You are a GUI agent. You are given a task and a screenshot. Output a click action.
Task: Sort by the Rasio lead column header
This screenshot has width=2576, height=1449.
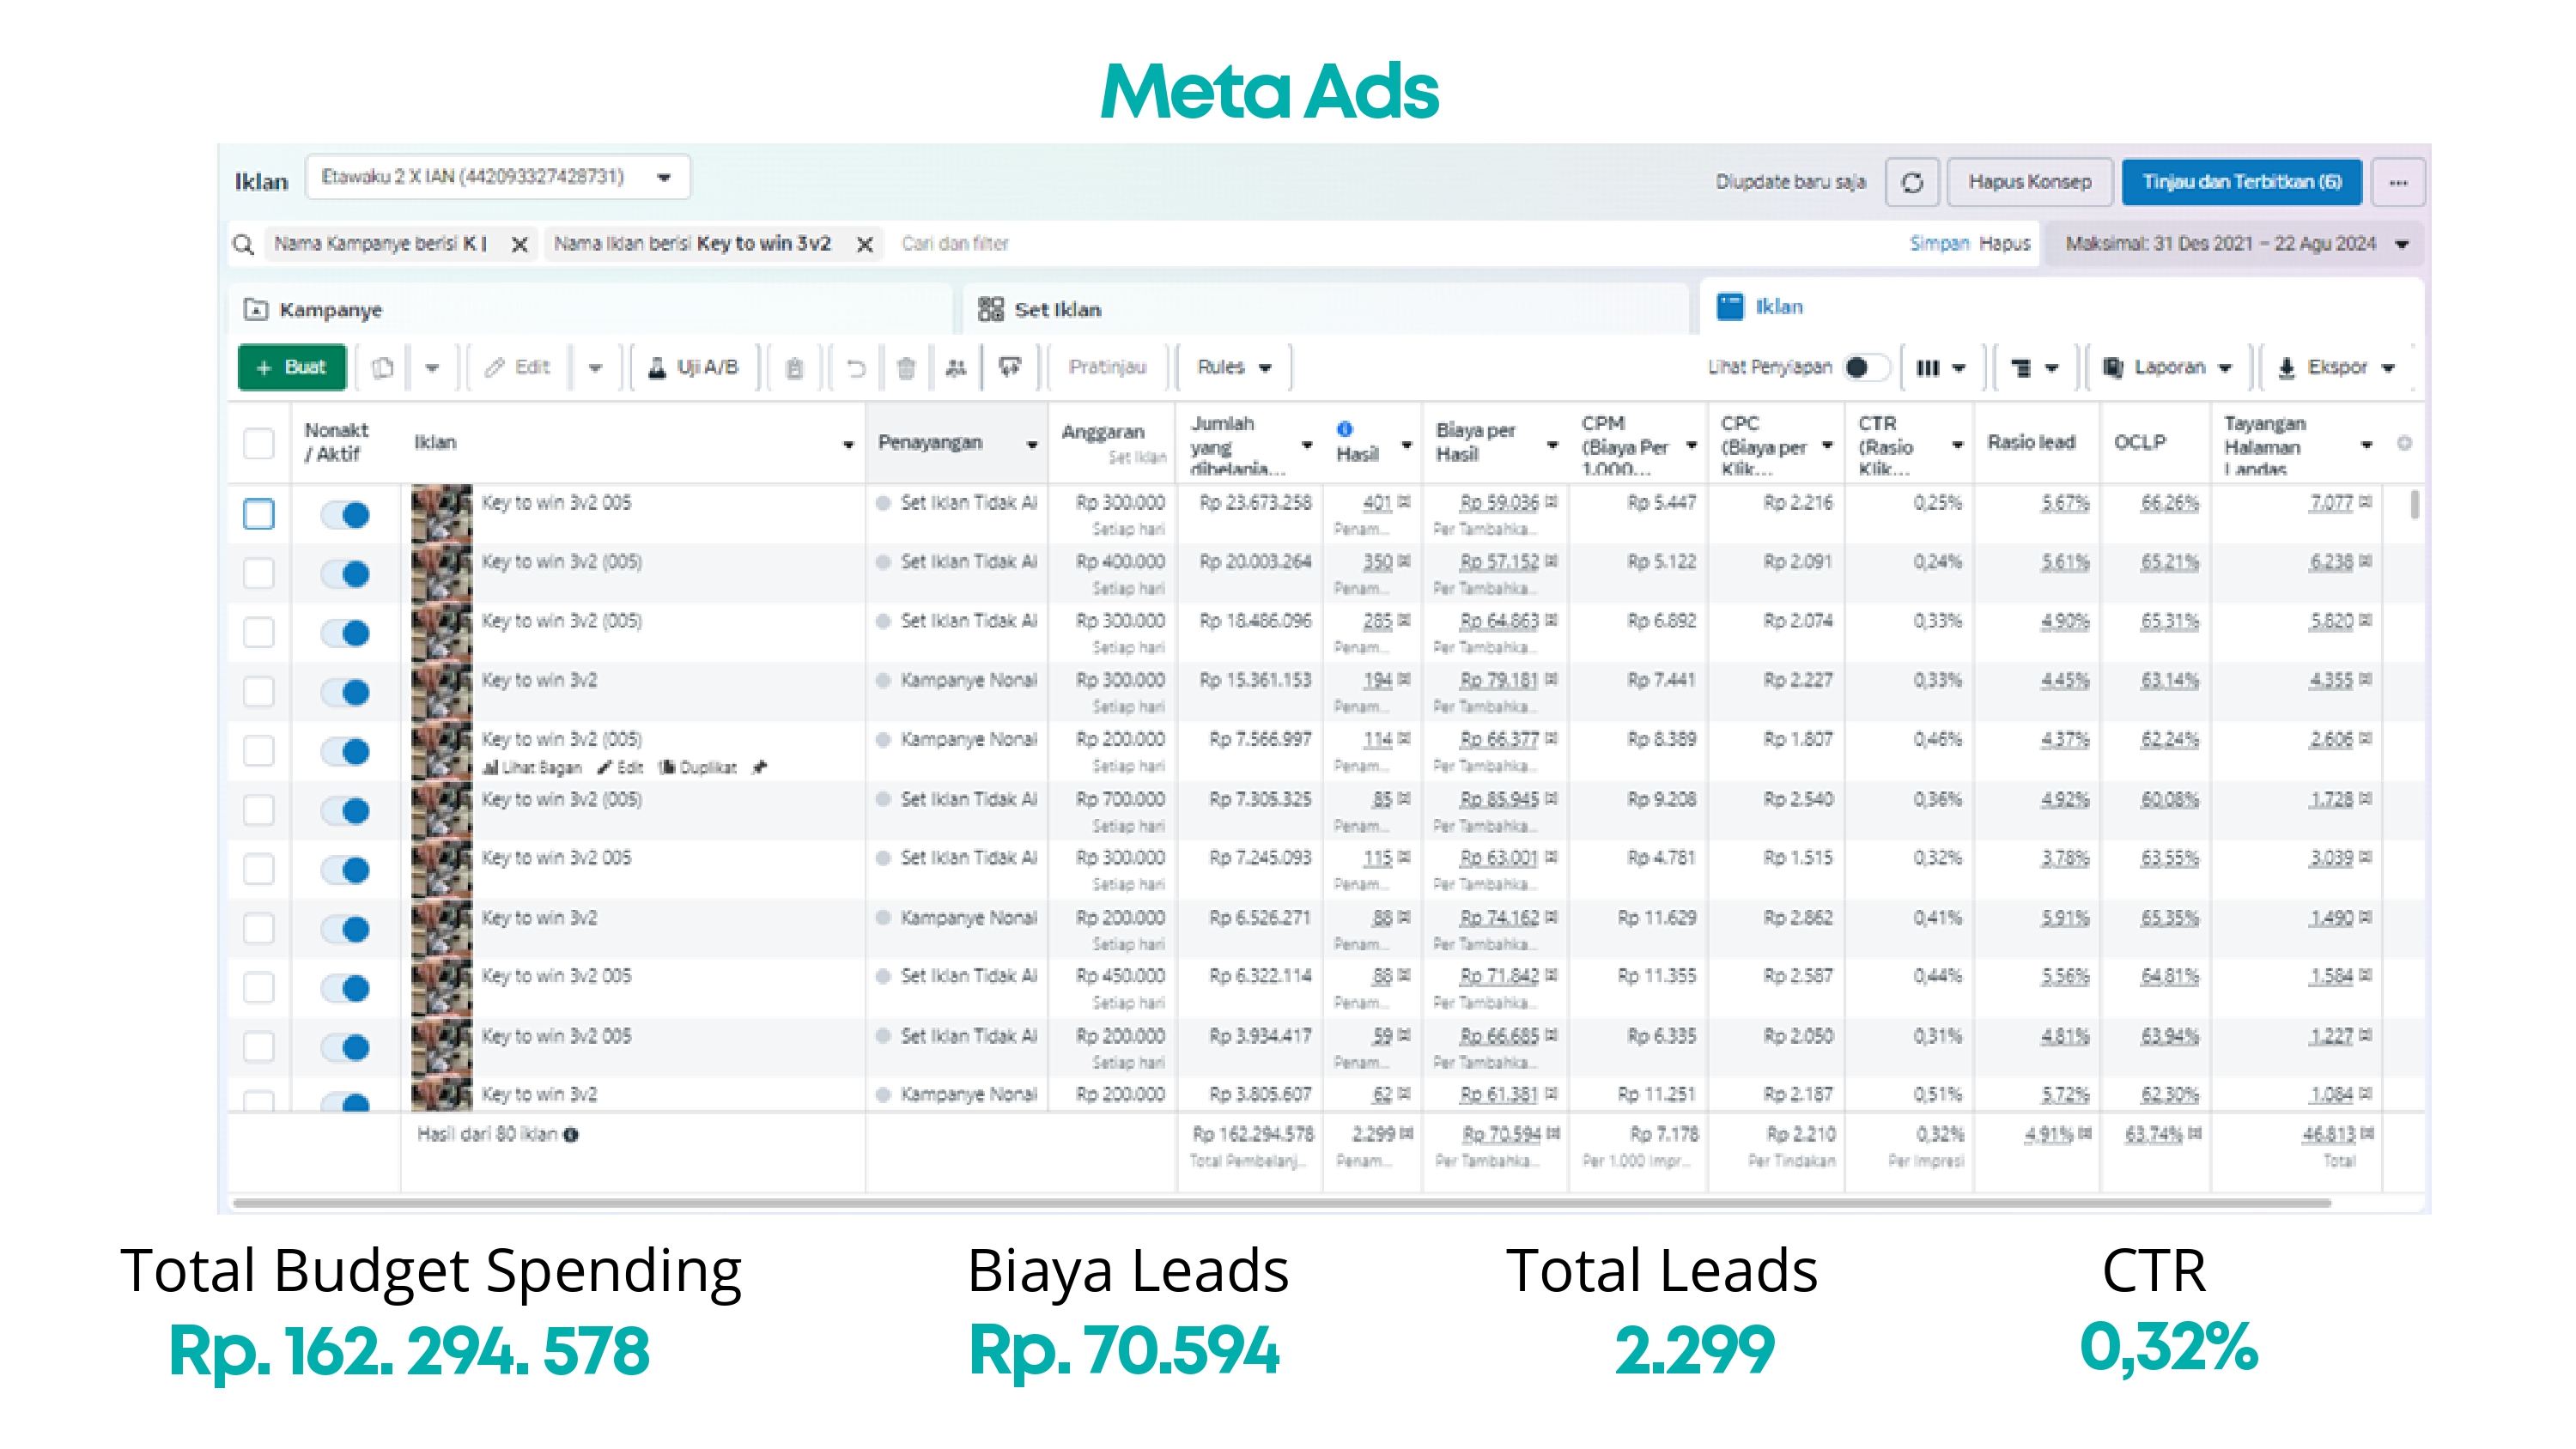(x=2030, y=442)
